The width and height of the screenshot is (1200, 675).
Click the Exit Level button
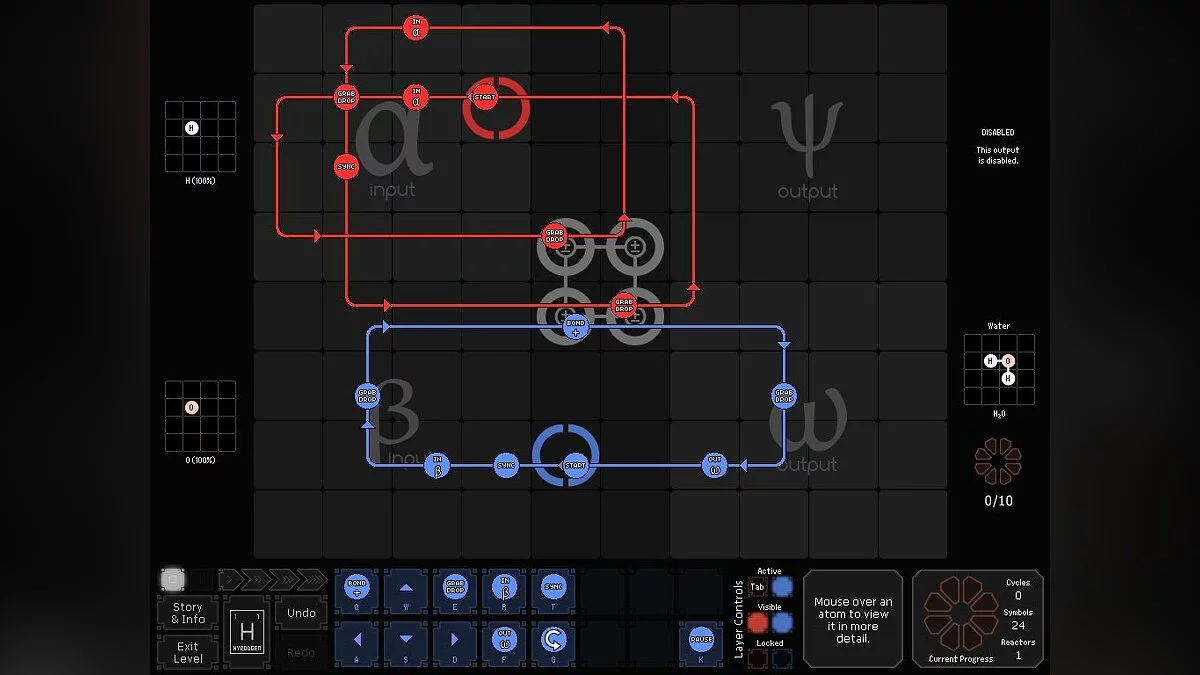187,652
